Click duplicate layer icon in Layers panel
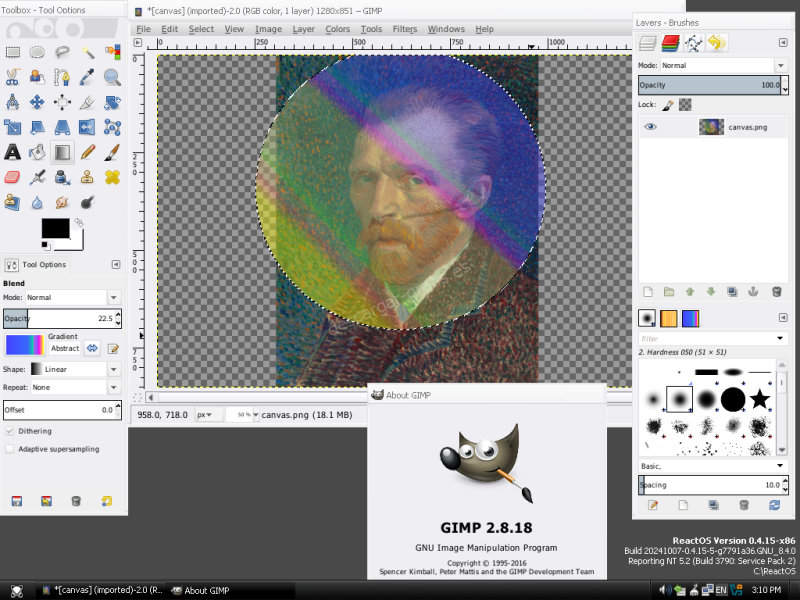 (x=732, y=292)
